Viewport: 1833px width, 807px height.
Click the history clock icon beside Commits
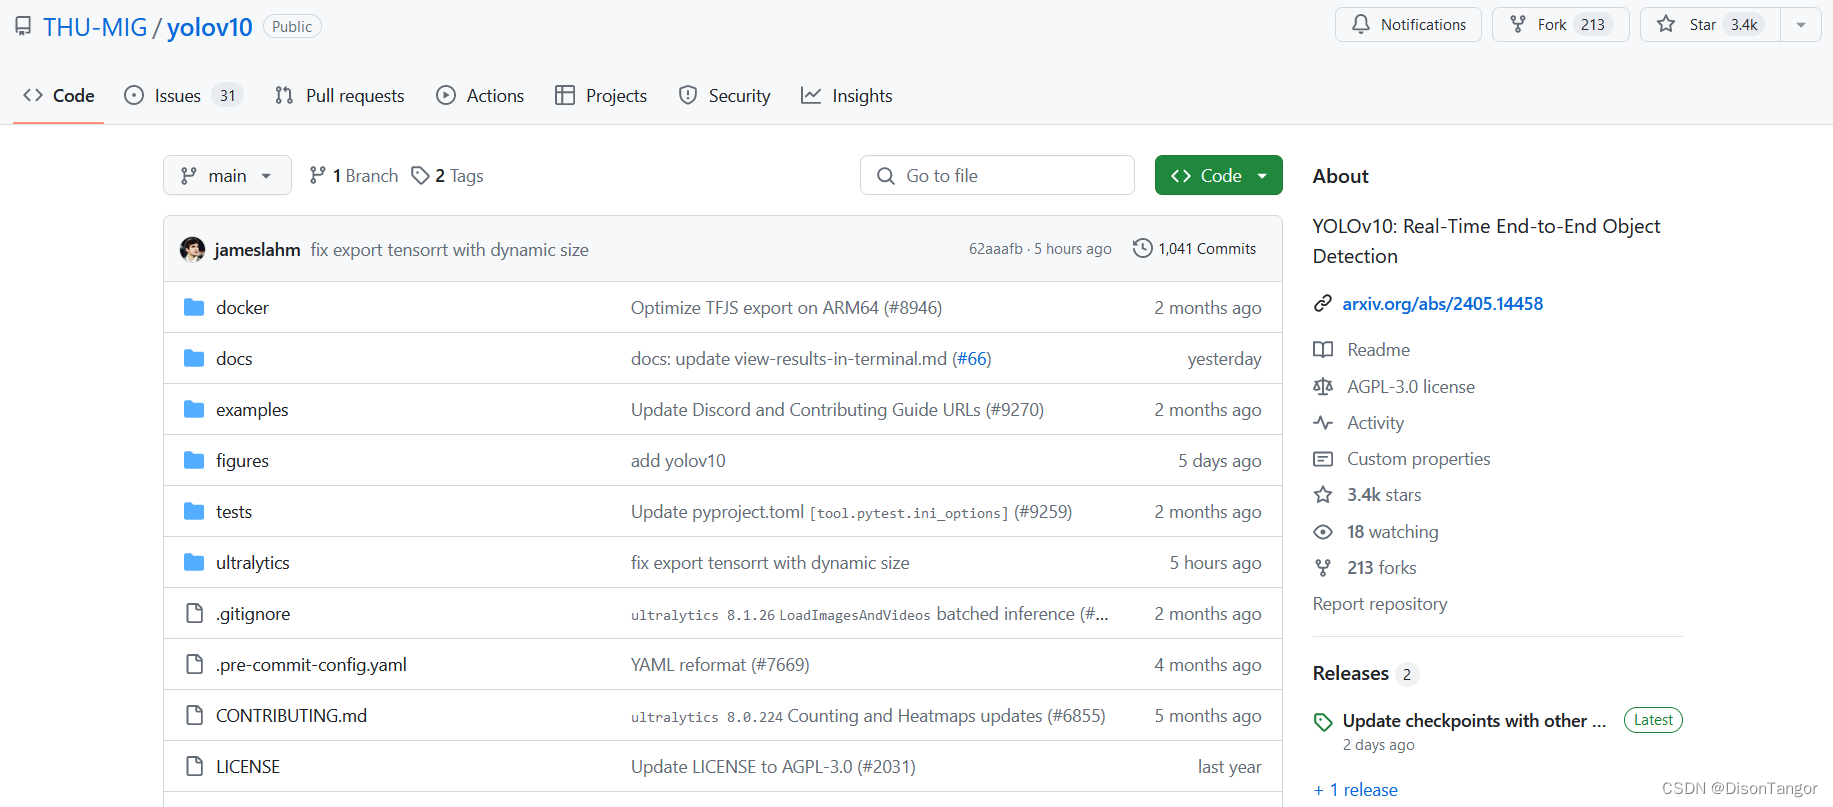[1142, 248]
